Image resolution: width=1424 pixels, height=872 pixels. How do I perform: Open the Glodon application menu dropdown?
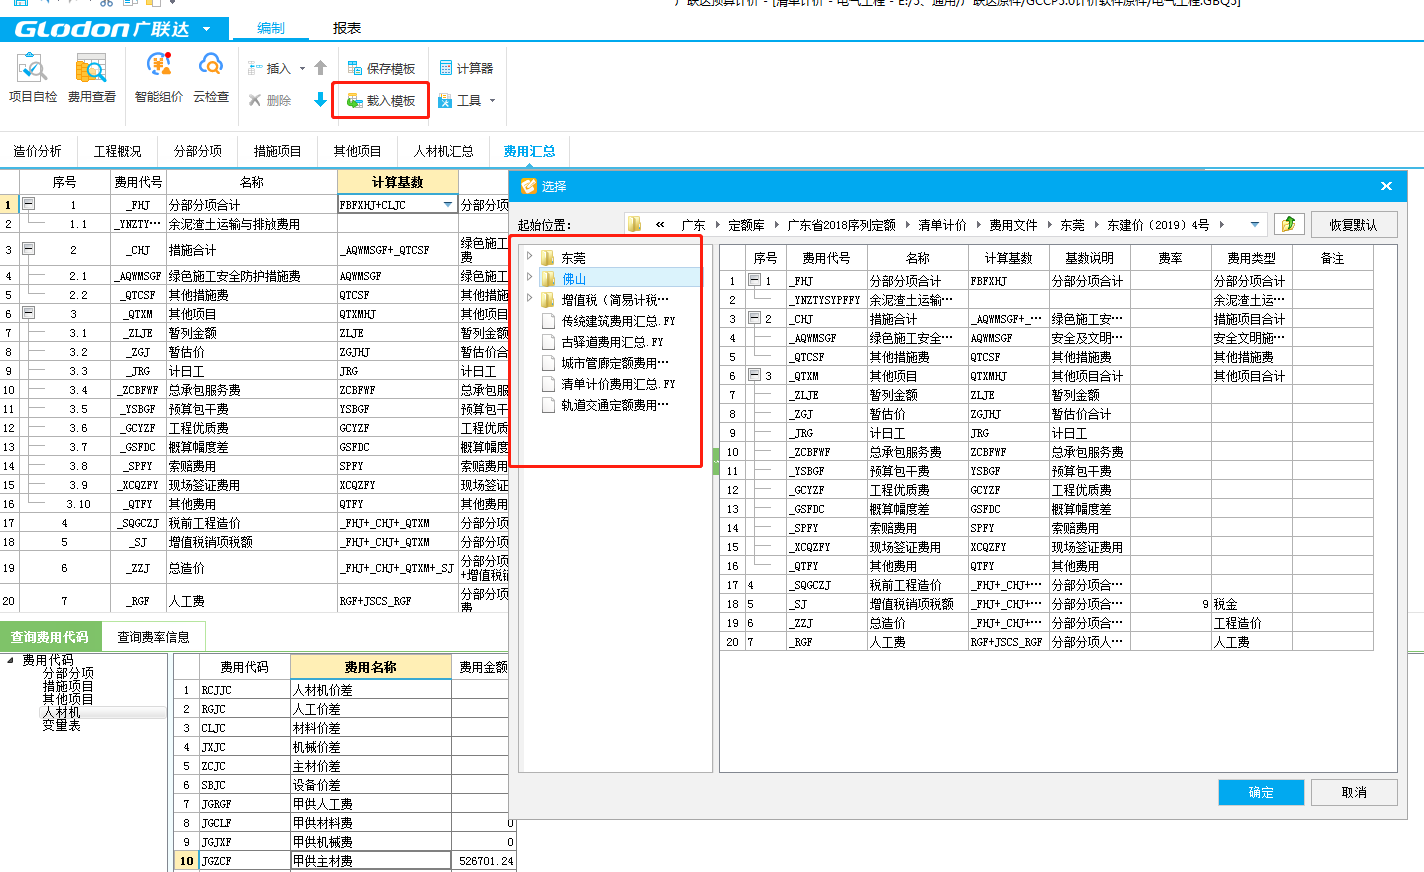pos(207,29)
